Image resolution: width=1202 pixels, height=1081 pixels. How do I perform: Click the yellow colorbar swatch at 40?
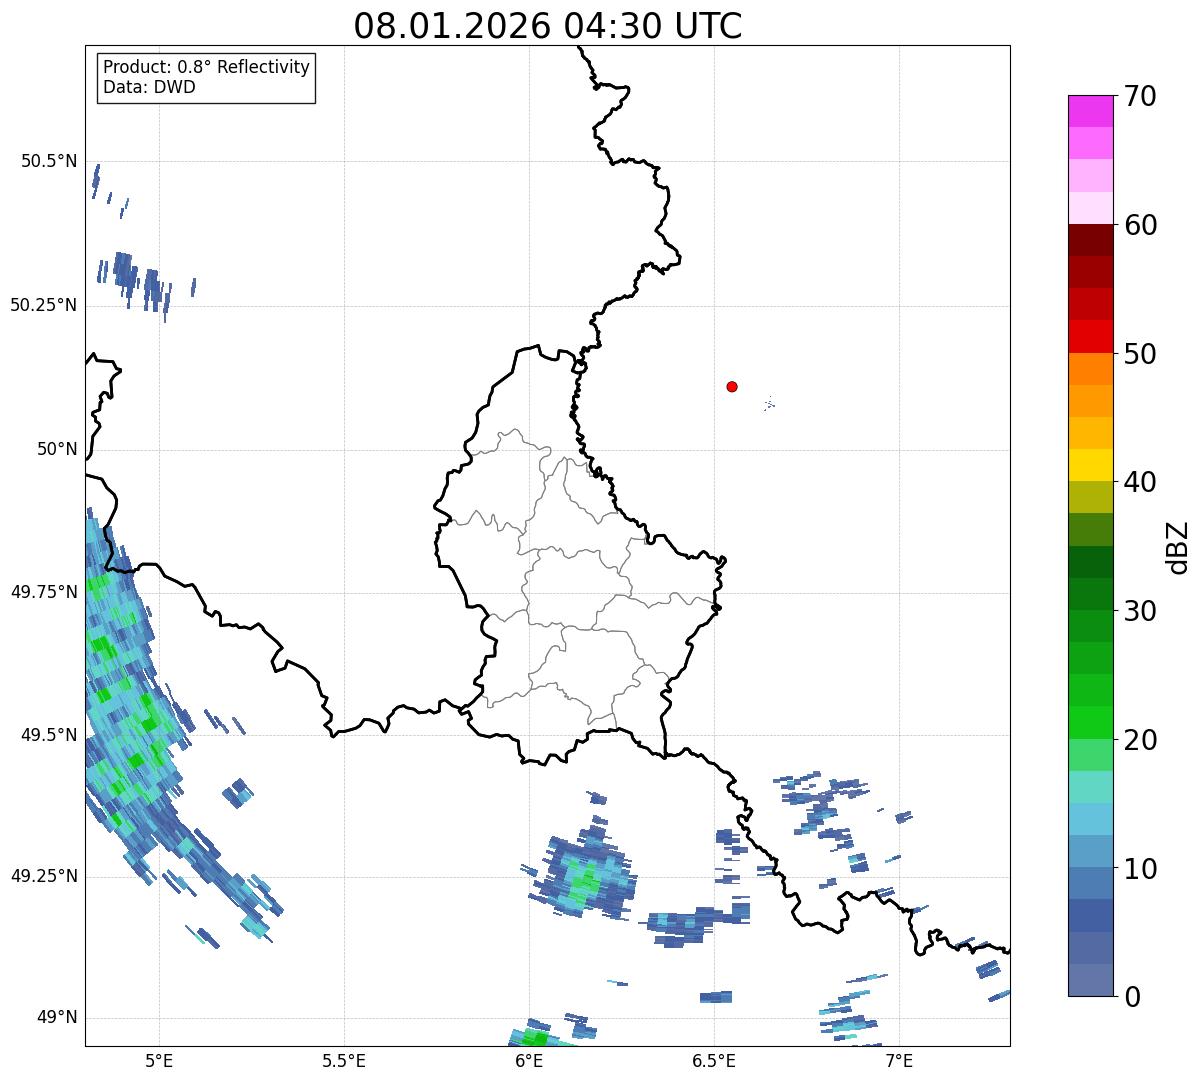tap(1090, 465)
